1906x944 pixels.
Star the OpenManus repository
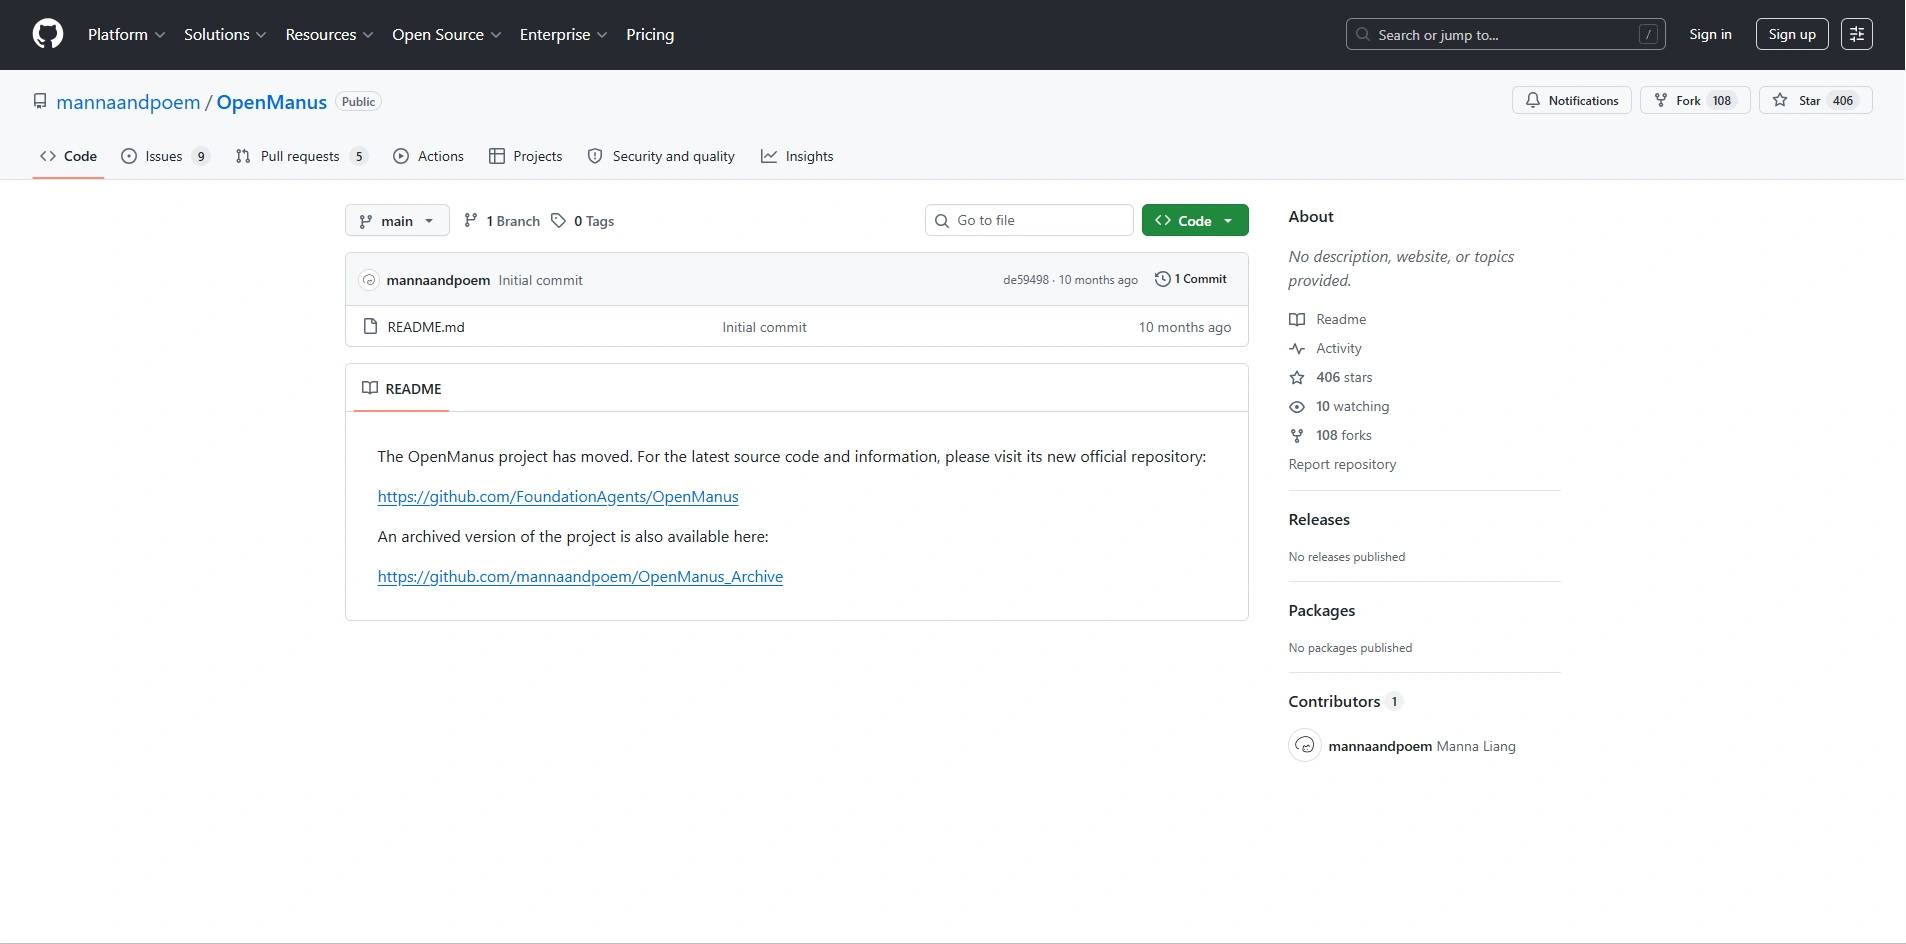tap(1814, 101)
